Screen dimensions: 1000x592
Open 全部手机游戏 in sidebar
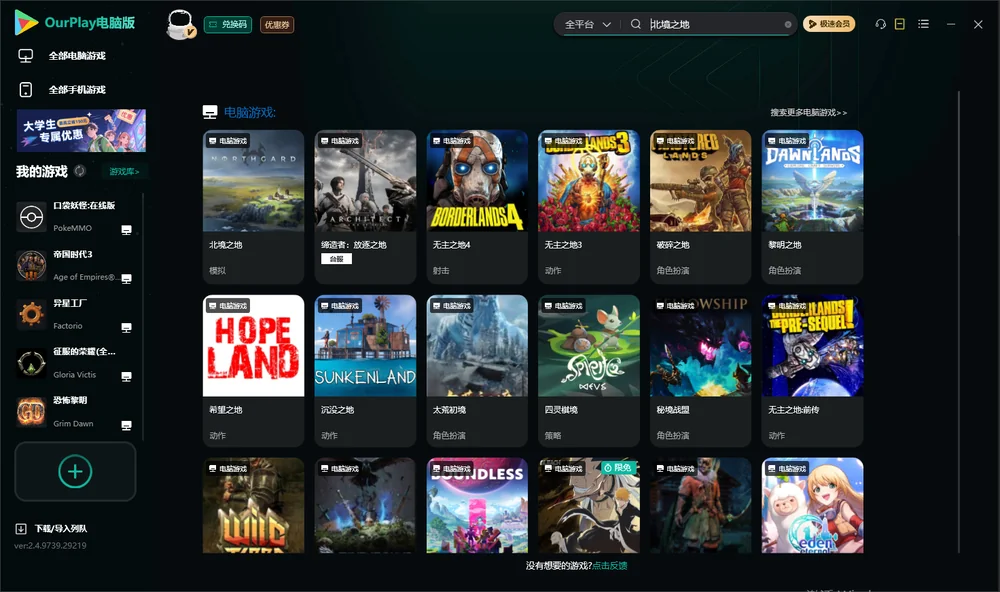tap(77, 89)
